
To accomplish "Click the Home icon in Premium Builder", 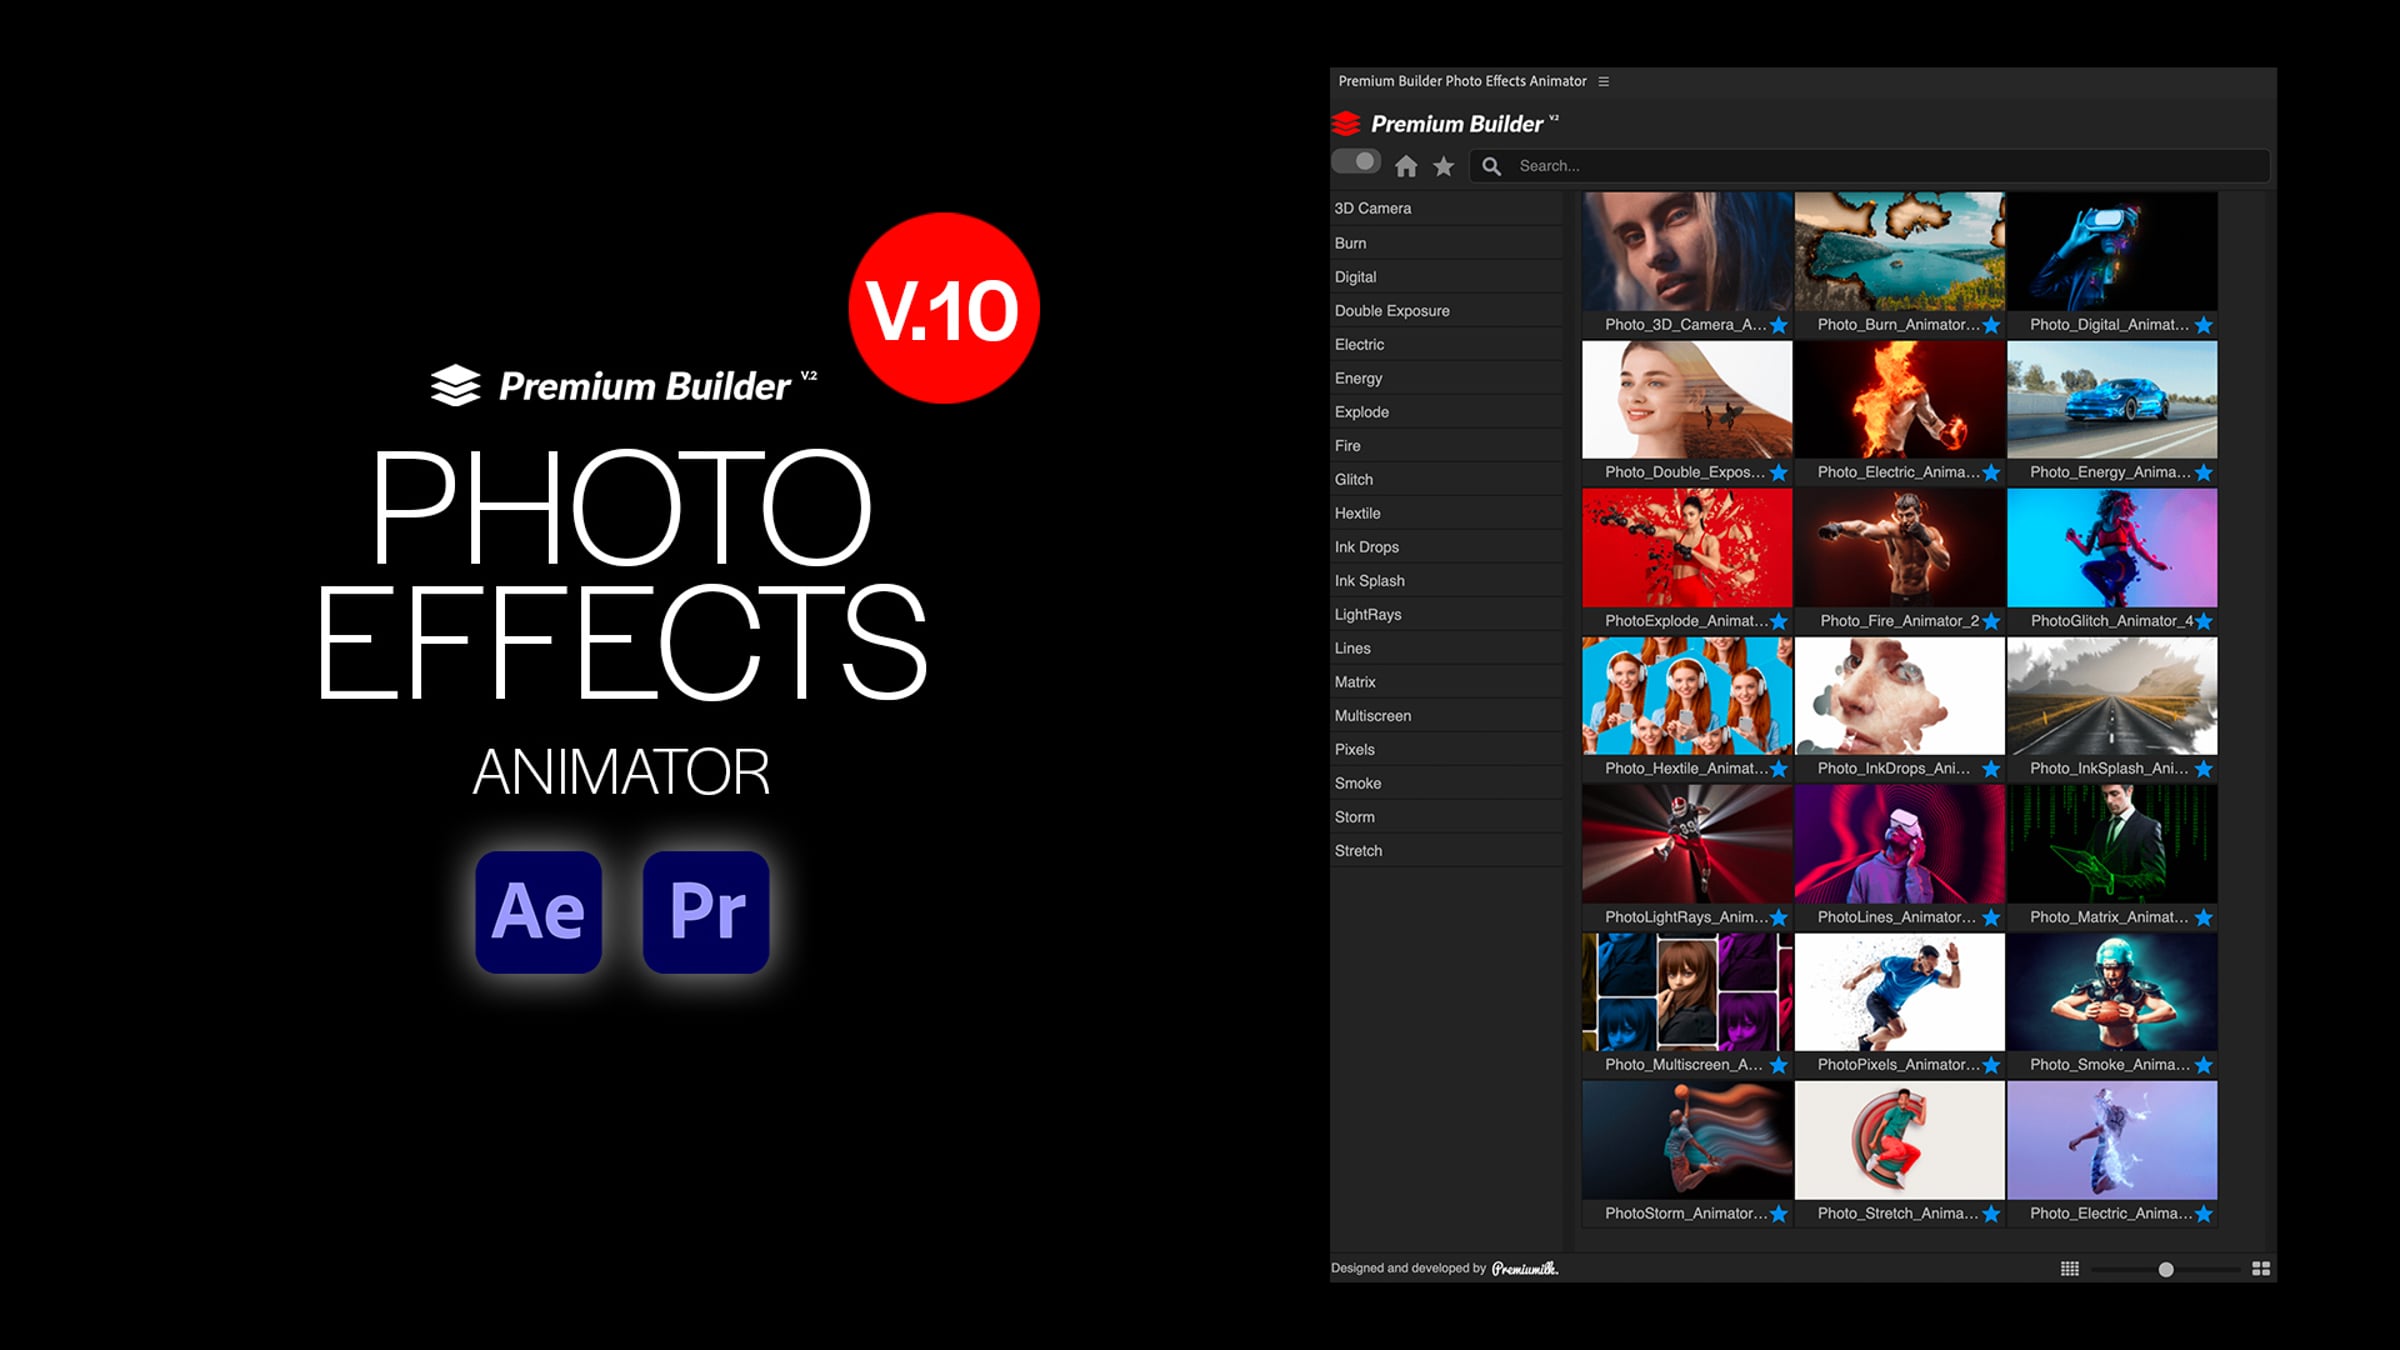I will [x=1406, y=166].
